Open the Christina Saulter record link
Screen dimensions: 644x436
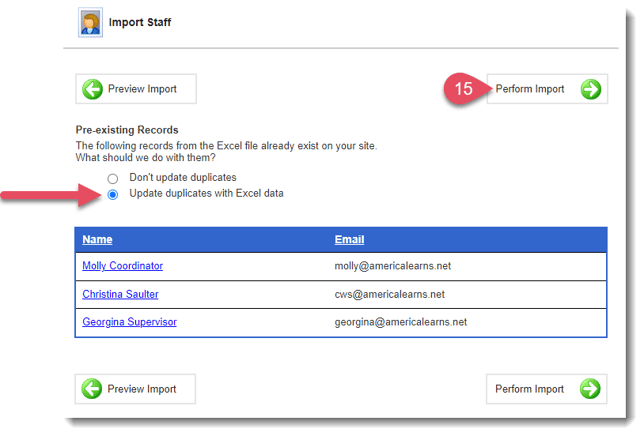pos(120,295)
